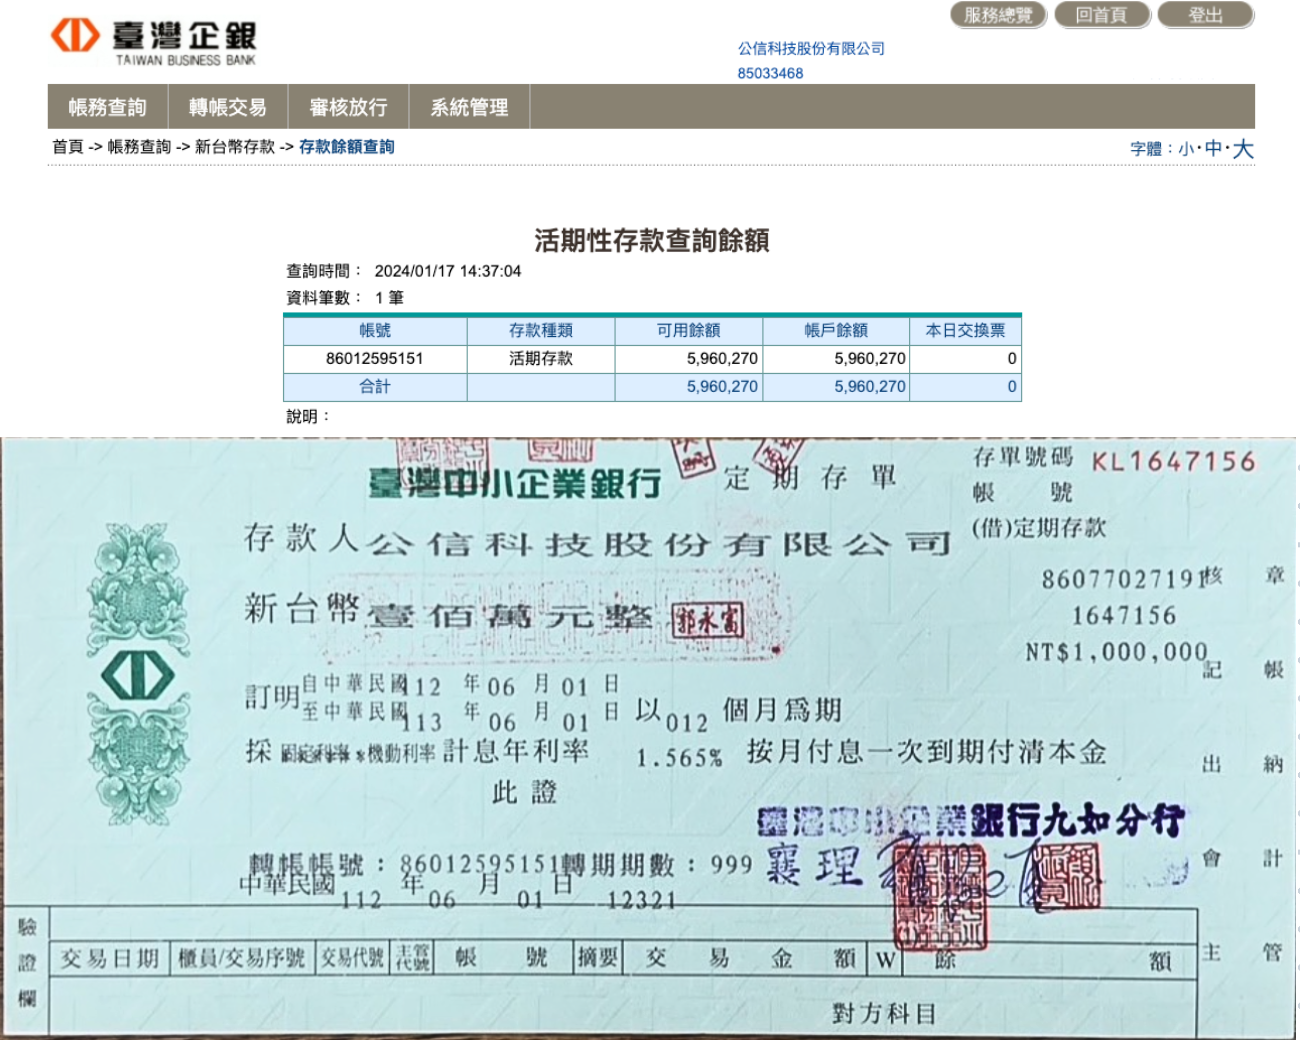Click the query time 2024/01/17 14:37:04
1300x1040 pixels.
point(447,271)
